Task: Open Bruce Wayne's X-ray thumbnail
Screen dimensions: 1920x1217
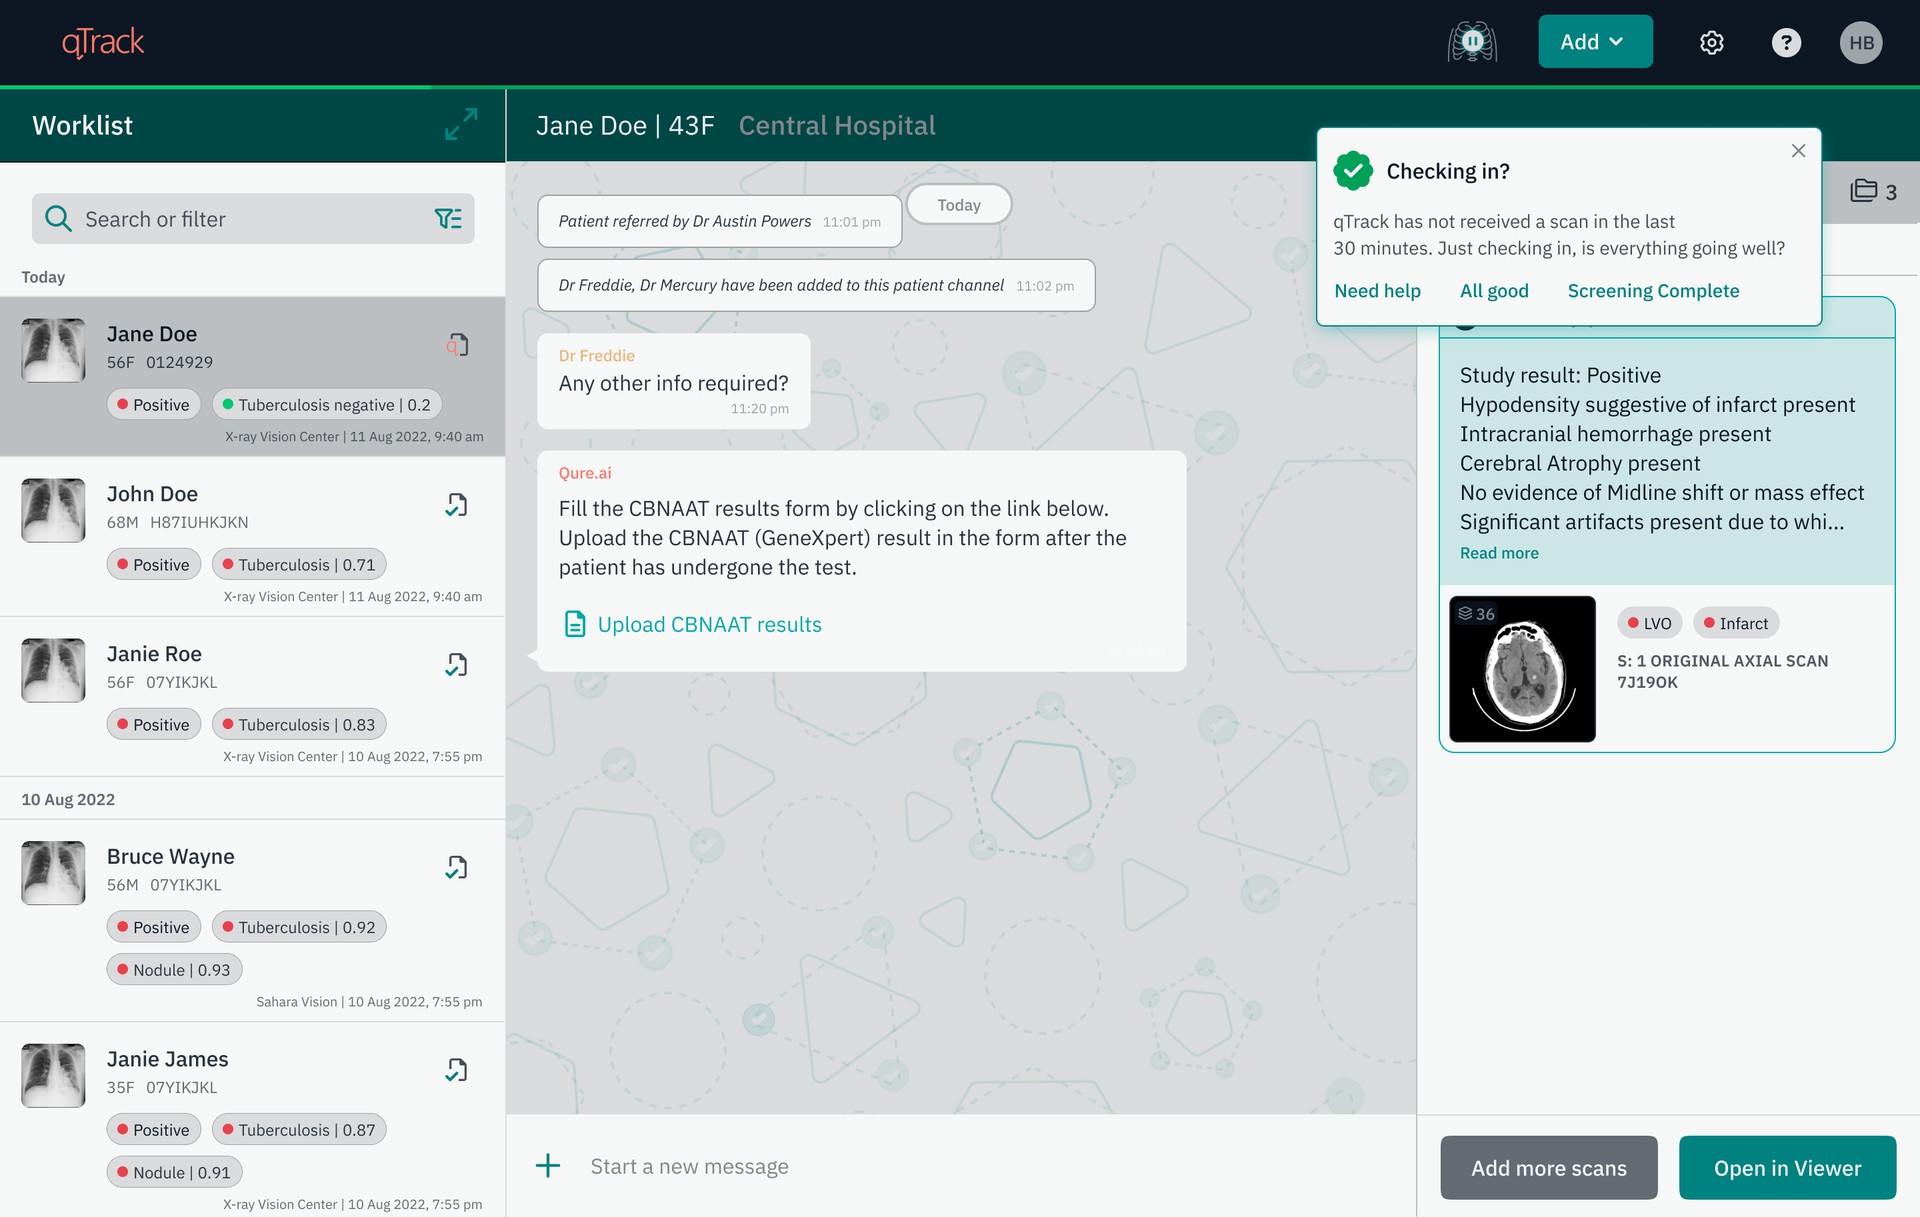Action: pos(53,873)
